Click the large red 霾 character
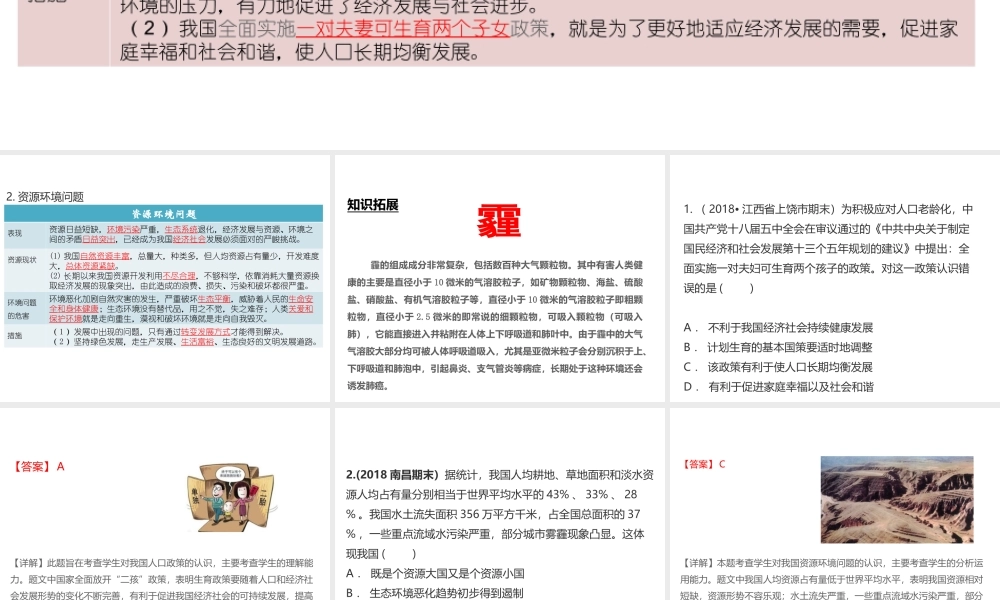The height and width of the screenshot is (600, 1000). pyautogui.click(x=499, y=221)
